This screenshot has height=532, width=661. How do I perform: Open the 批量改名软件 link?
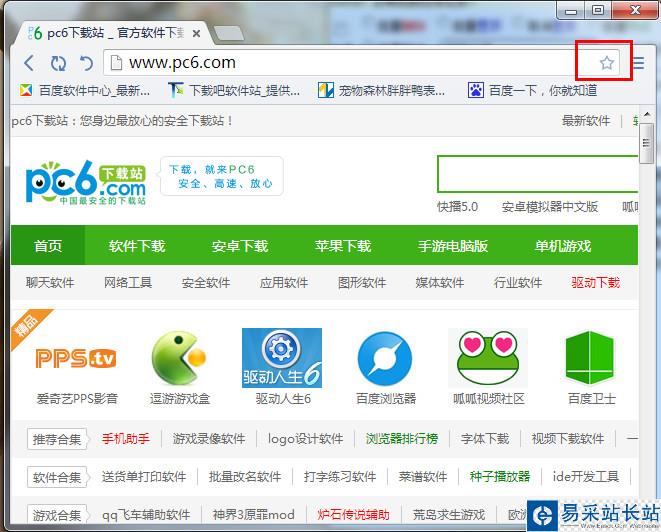click(x=245, y=477)
